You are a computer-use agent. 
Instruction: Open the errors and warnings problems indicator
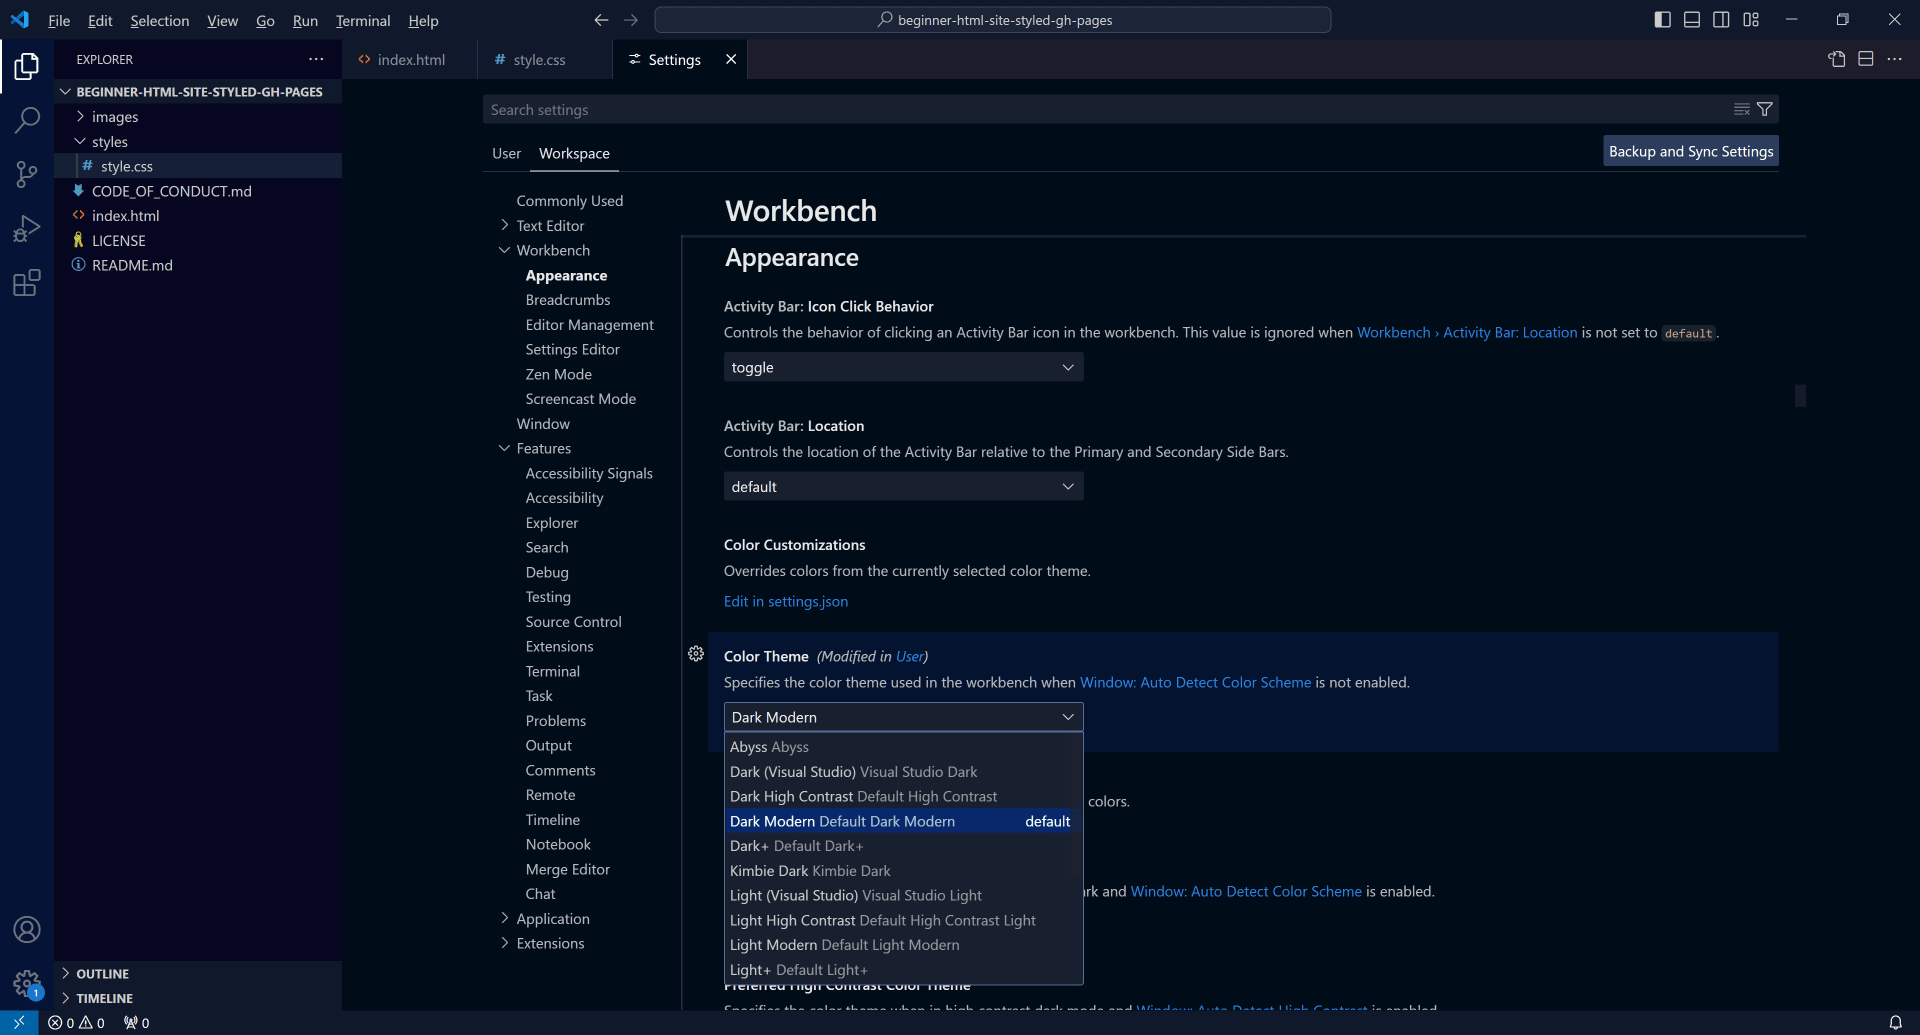(77, 1023)
